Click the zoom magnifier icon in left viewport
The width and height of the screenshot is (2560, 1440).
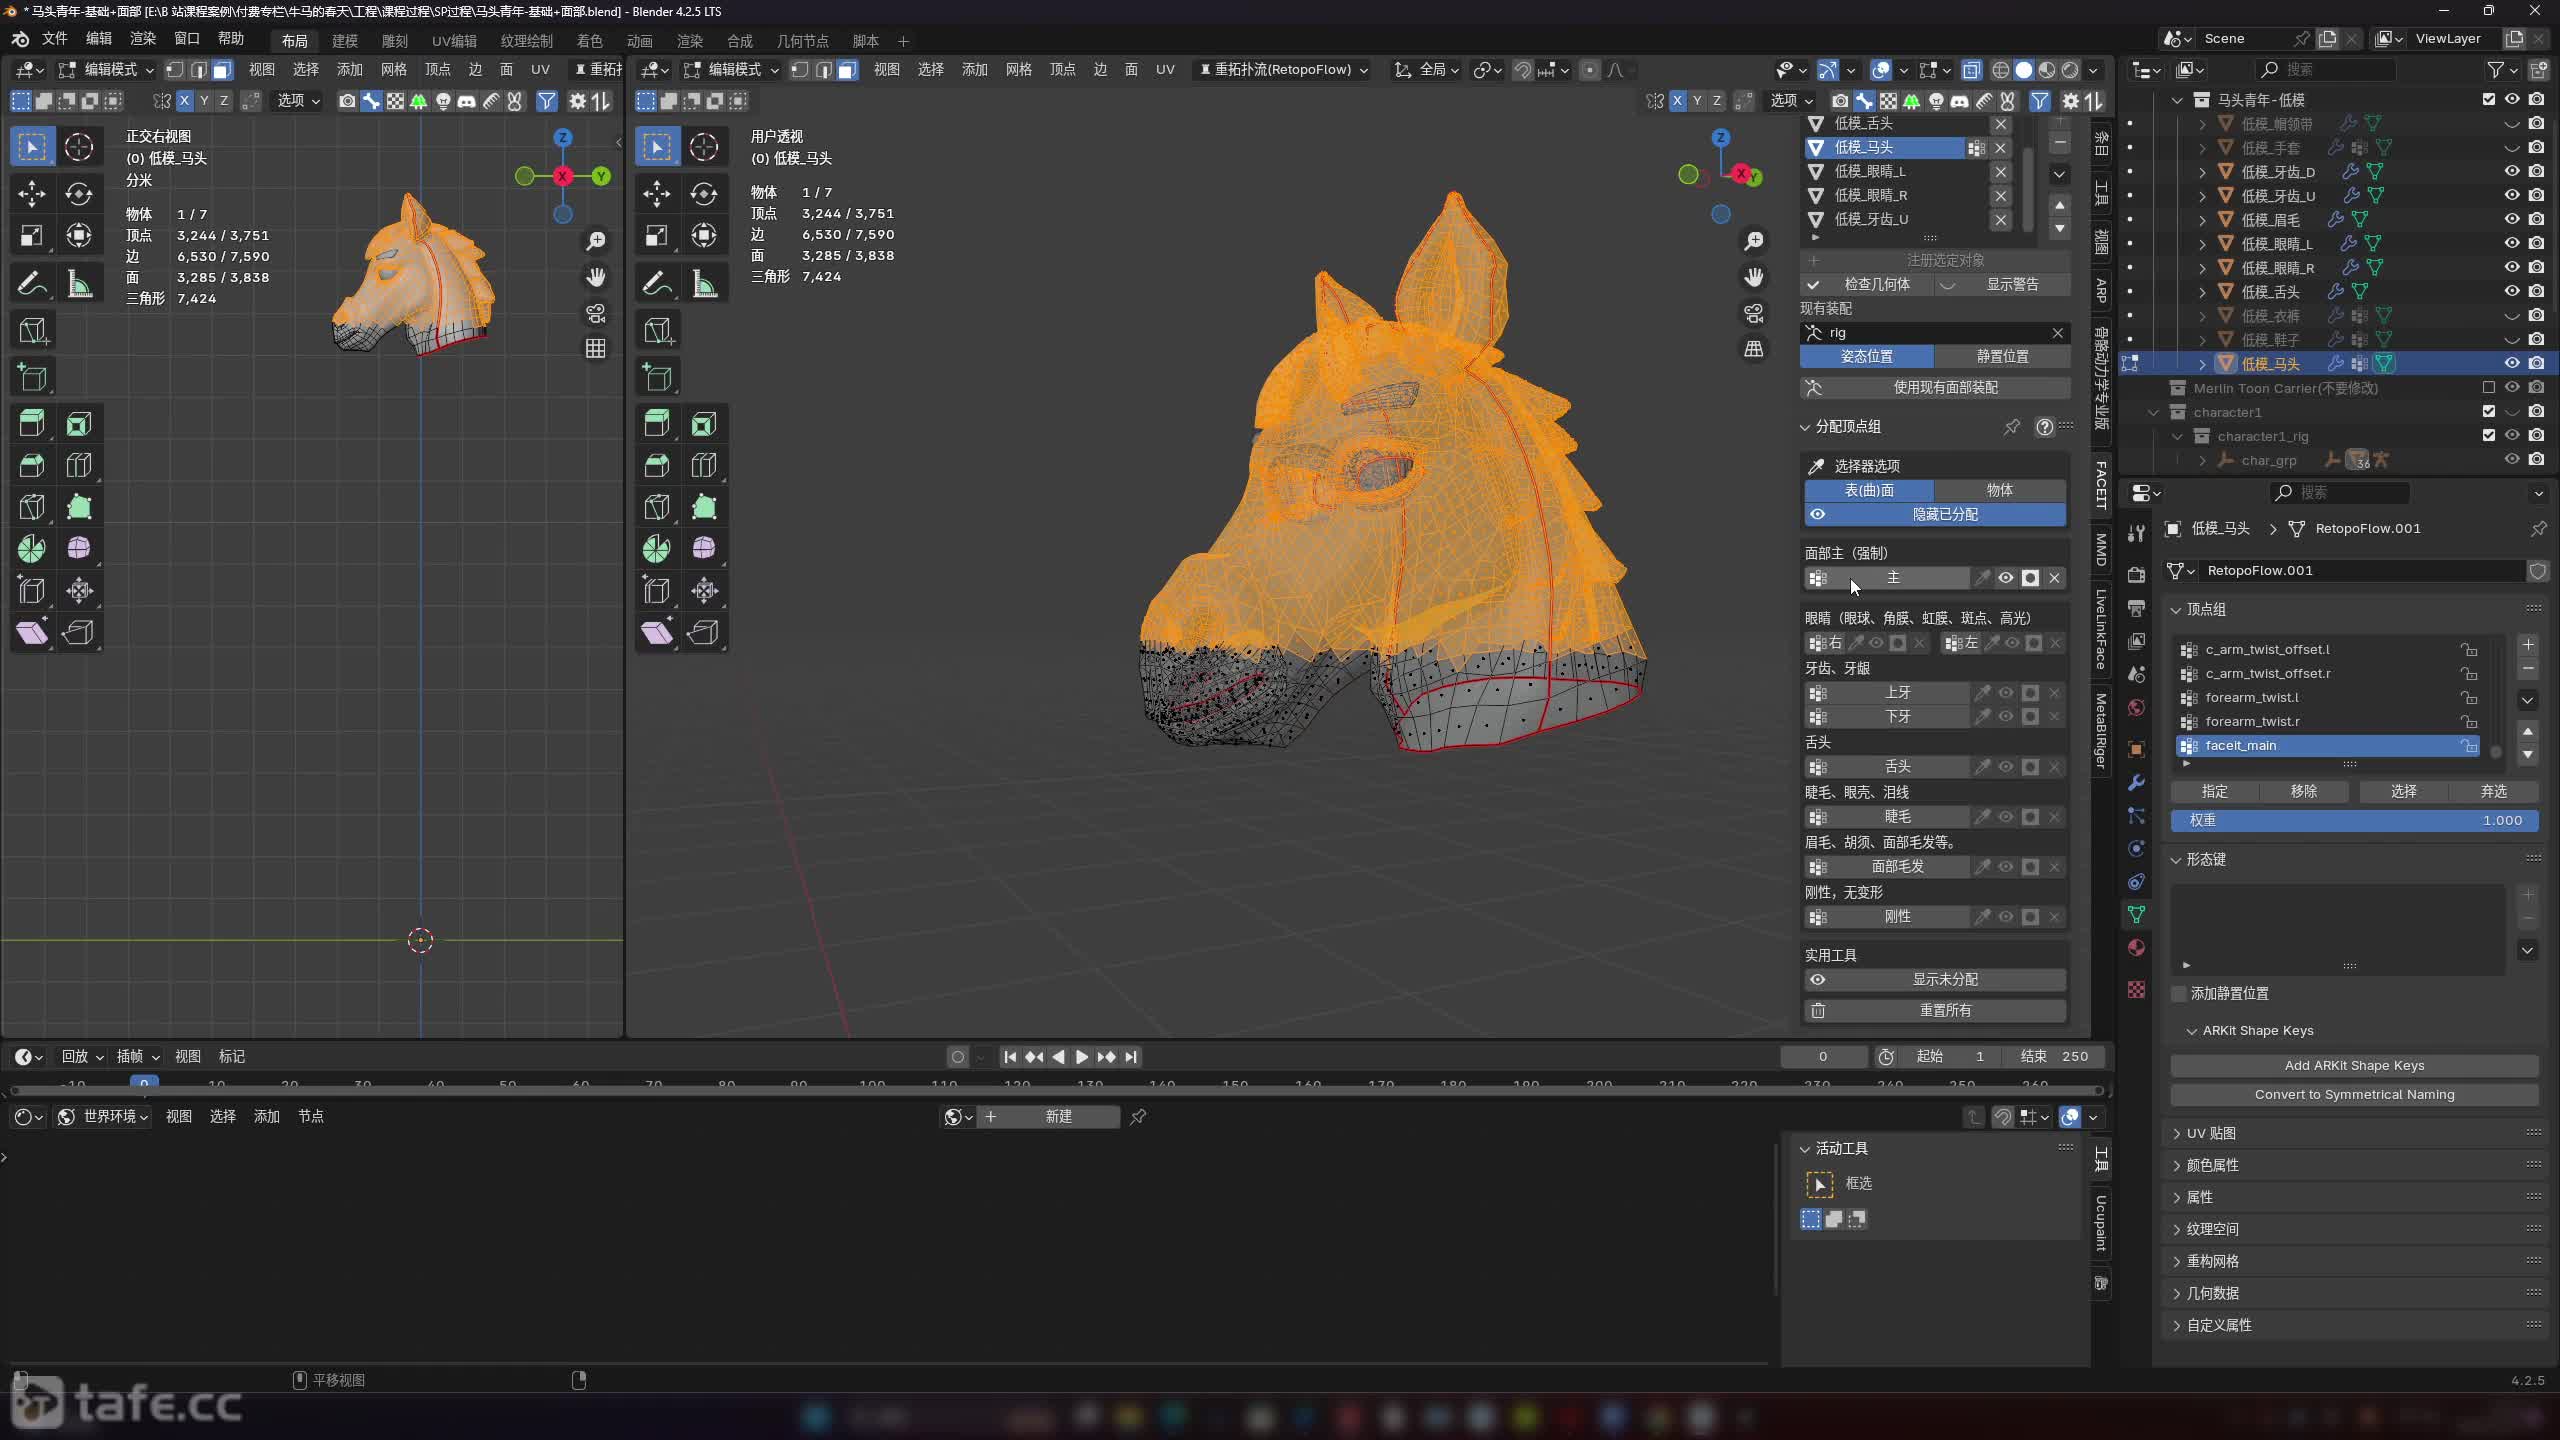point(596,241)
